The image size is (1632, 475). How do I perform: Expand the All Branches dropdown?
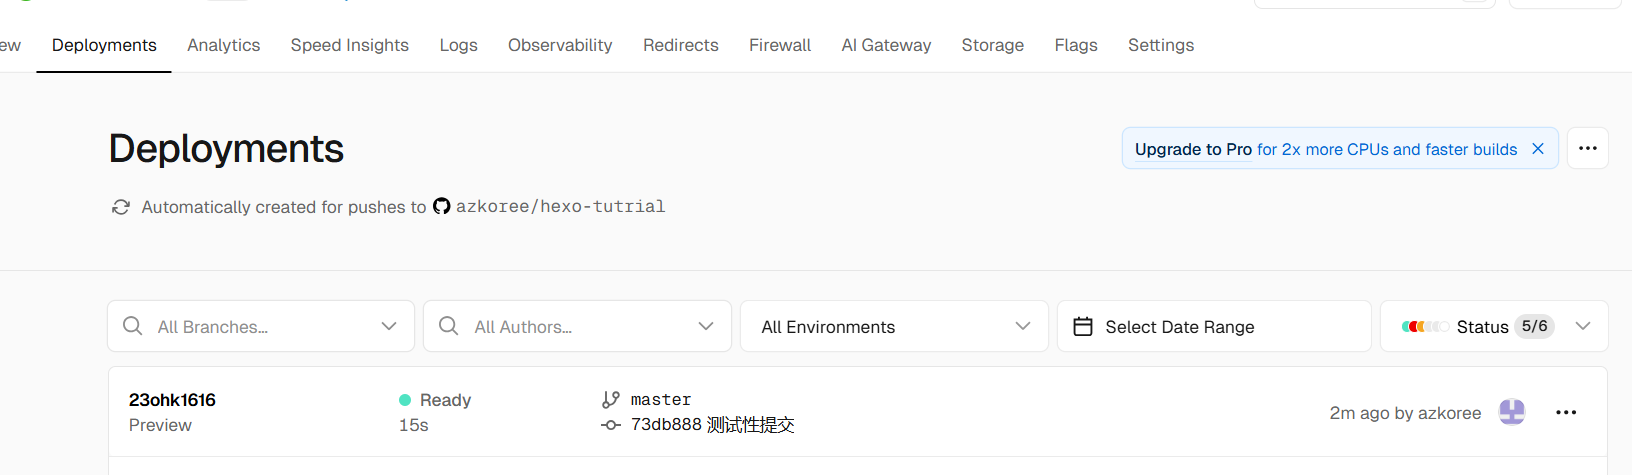(389, 326)
